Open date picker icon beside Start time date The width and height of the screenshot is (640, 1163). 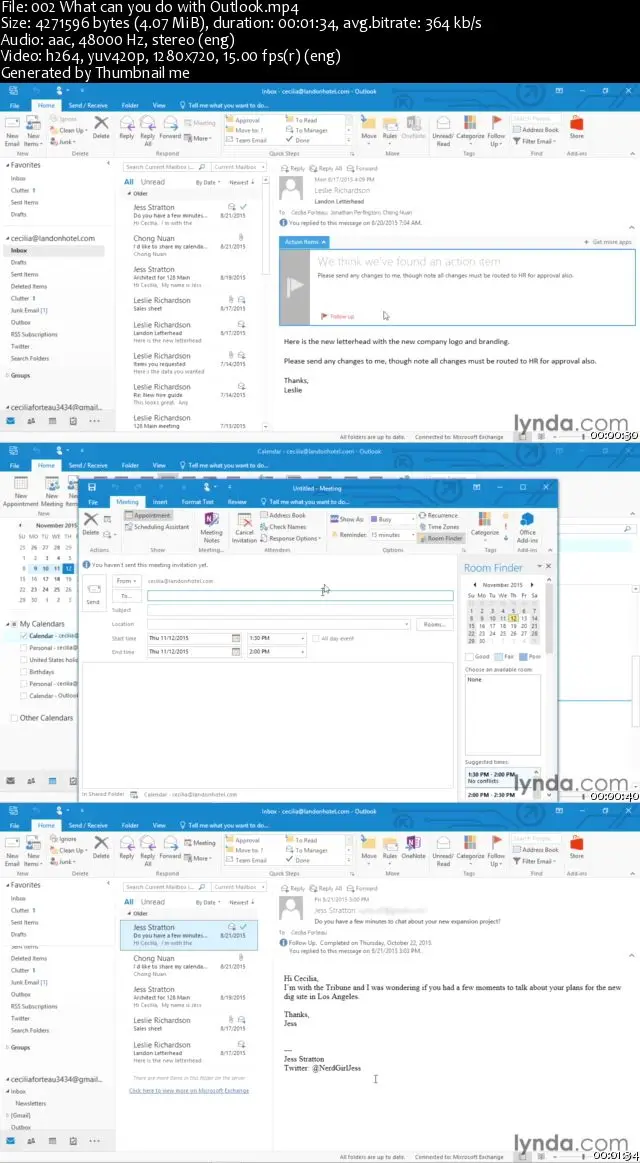point(236,638)
